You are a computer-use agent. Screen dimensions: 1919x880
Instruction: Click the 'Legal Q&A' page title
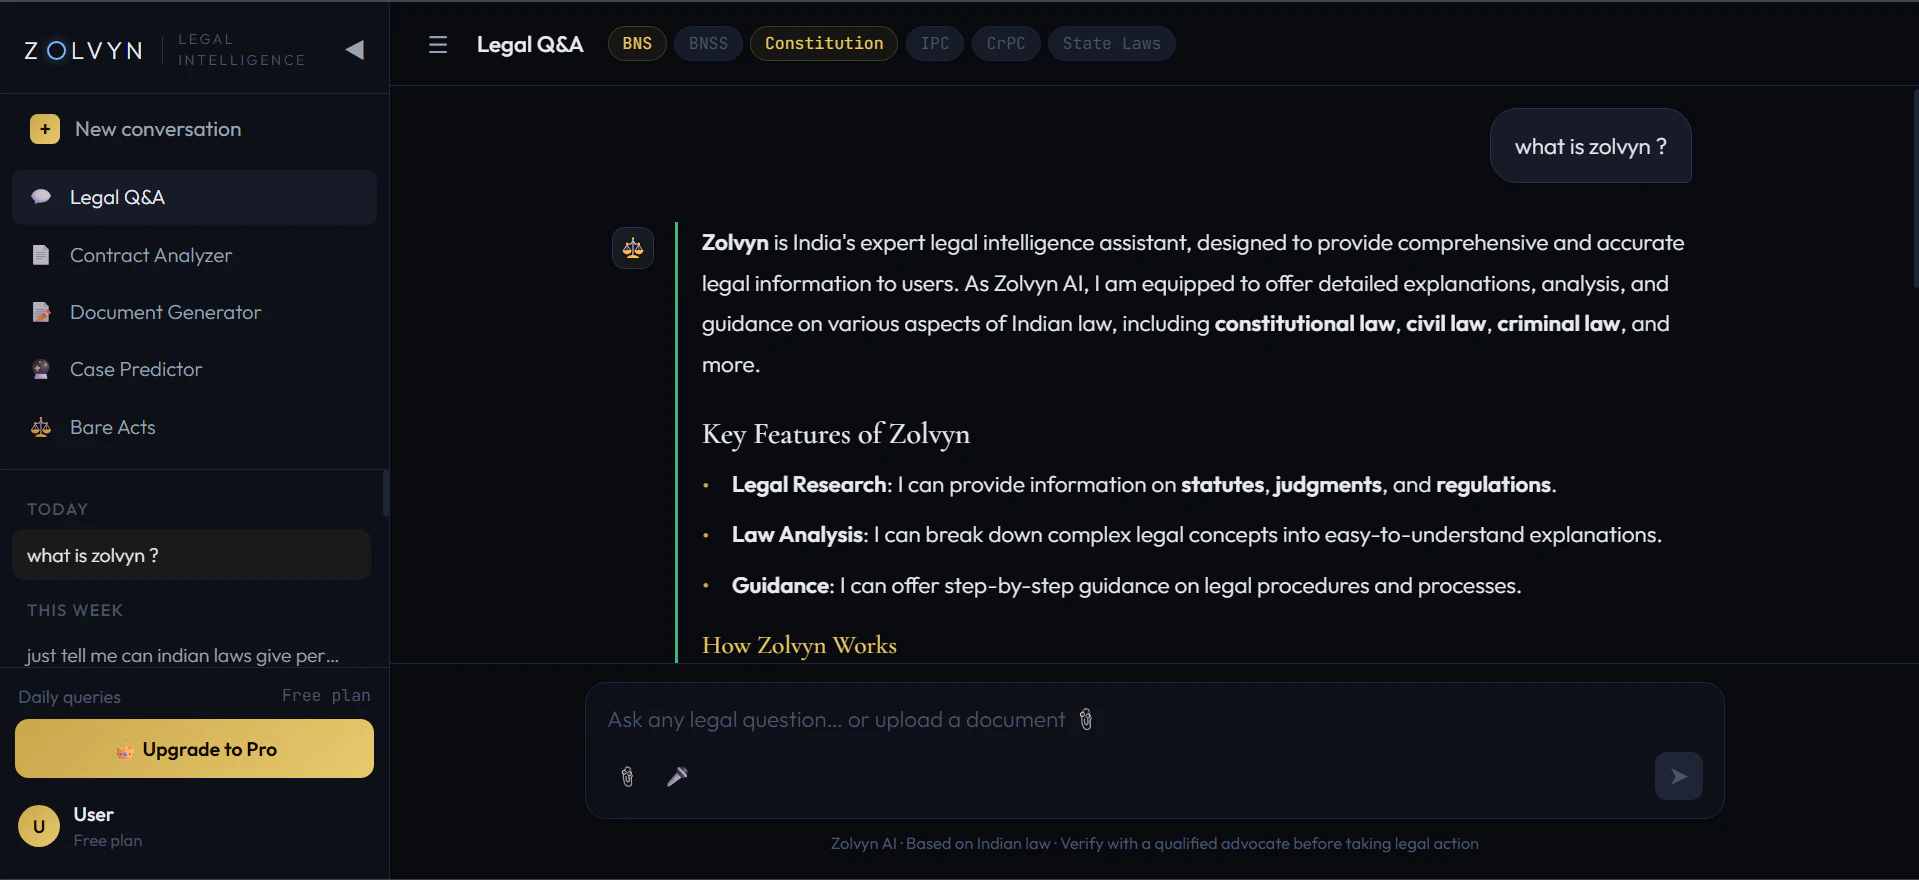530,44
